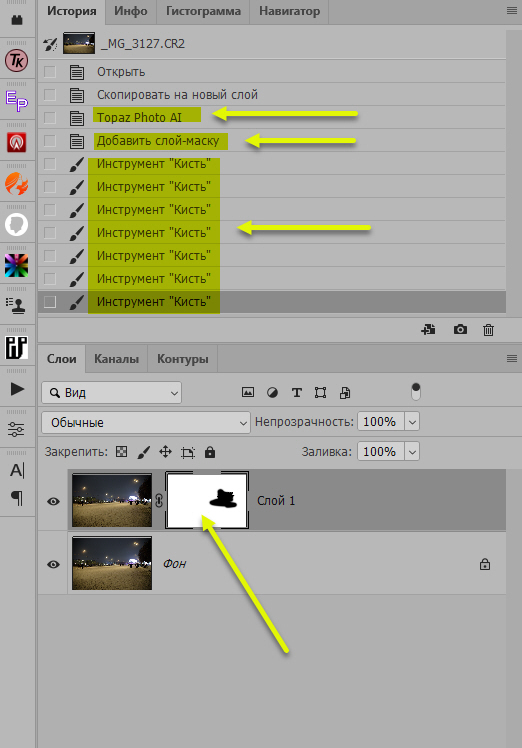
Task: Open the Actions play icon panel
Action: coord(17,389)
